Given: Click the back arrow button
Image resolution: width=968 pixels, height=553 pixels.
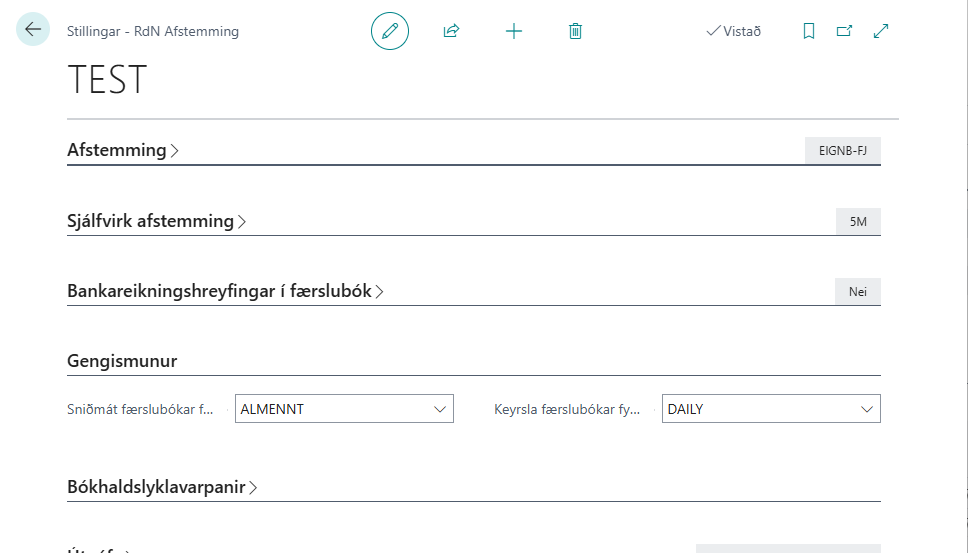Looking at the screenshot, I should (x=33, y=30).
